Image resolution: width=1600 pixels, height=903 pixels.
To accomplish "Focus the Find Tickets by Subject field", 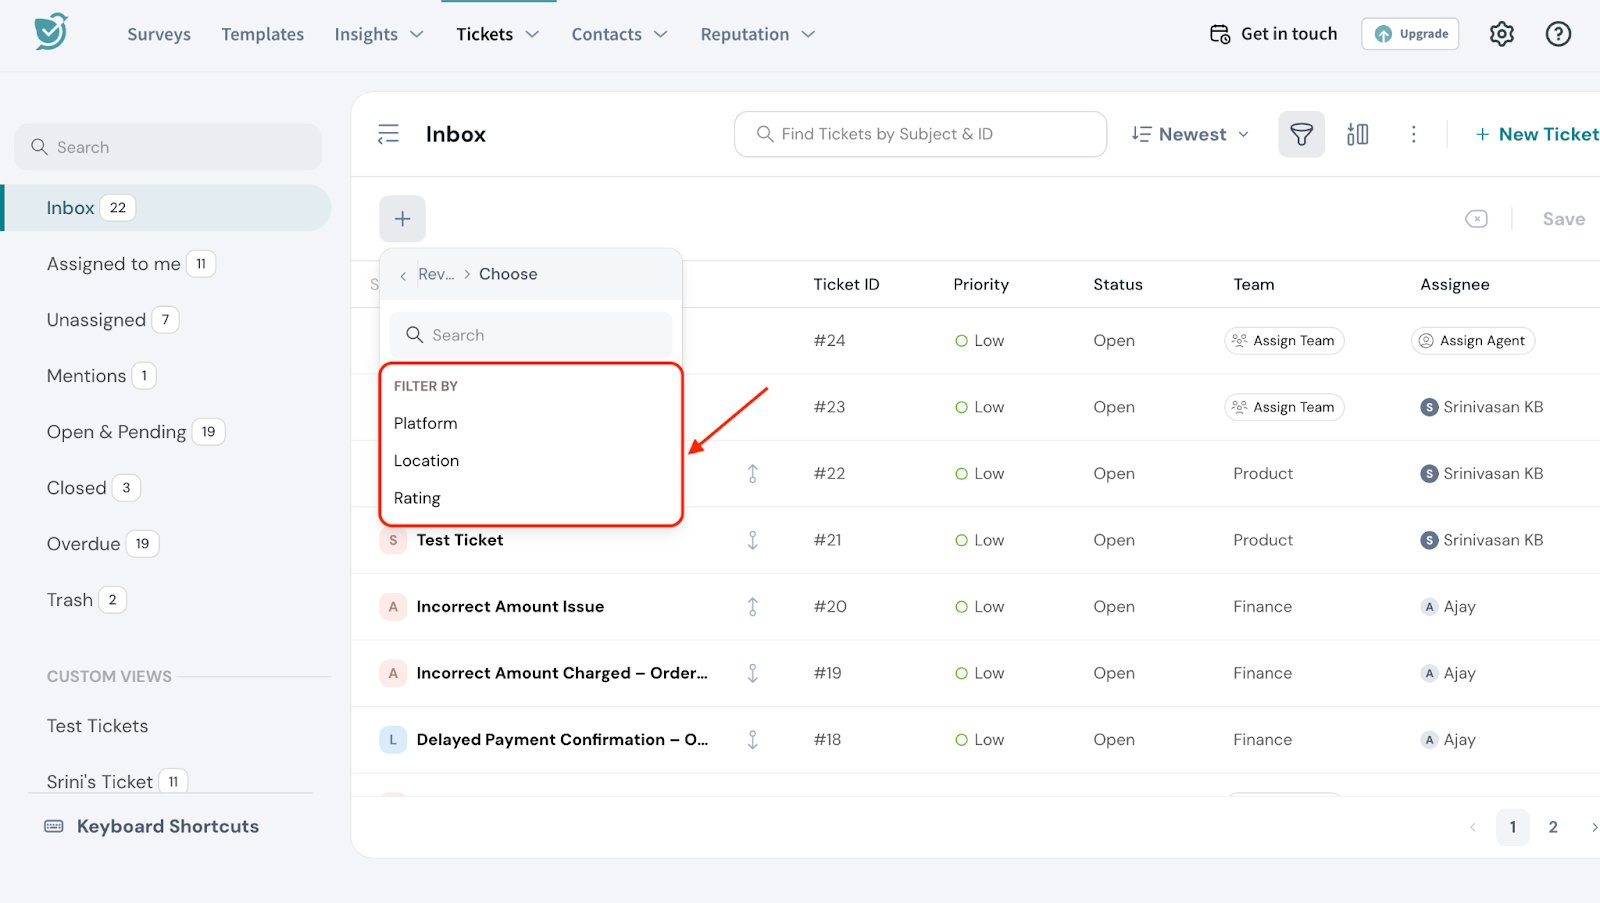I will [x=920, y=134].
